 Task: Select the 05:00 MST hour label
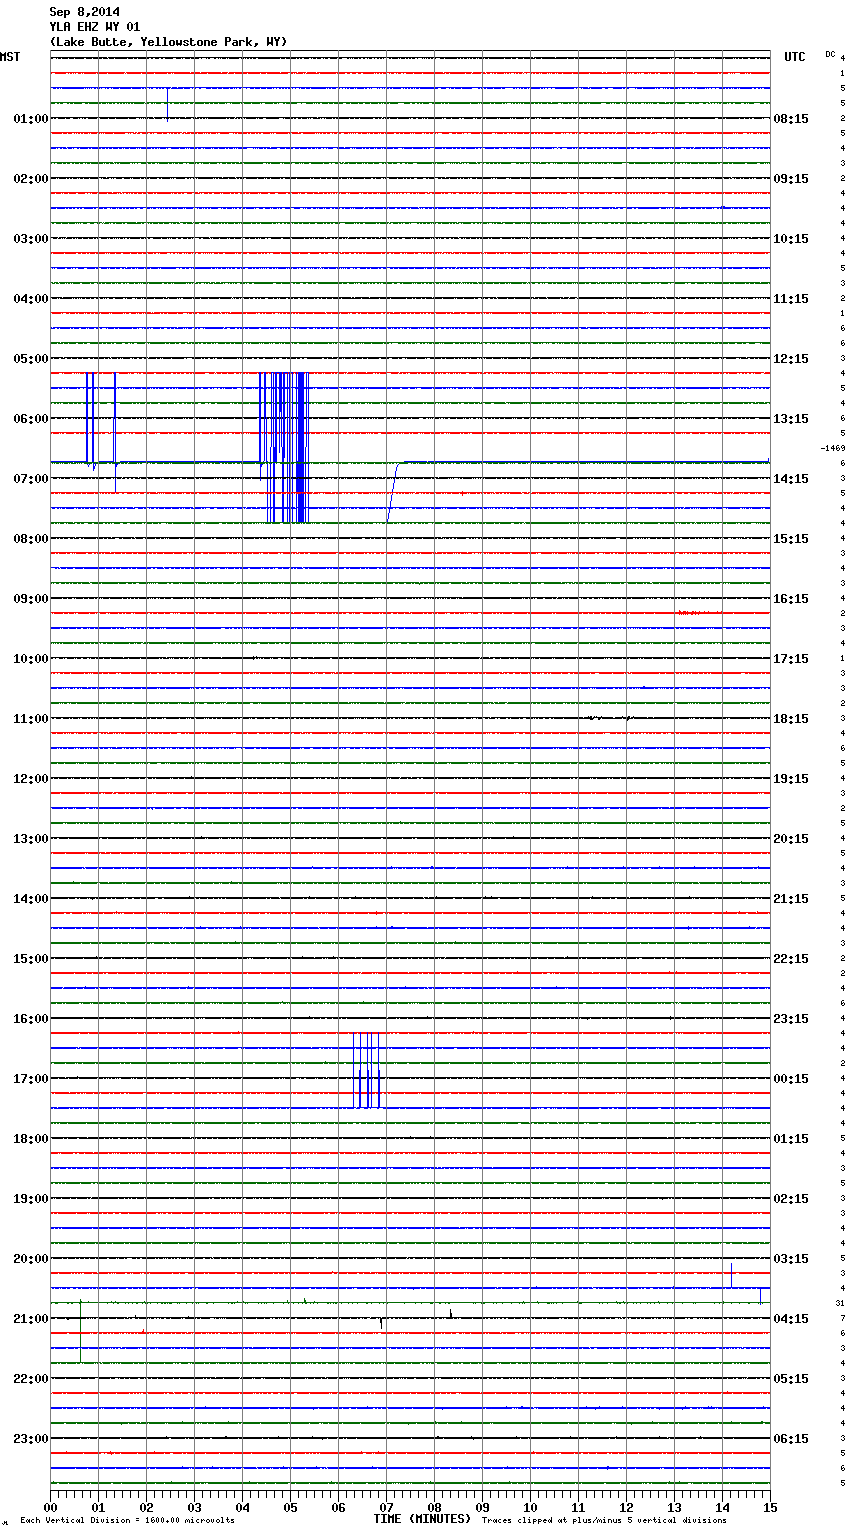[x=31, y=359]
